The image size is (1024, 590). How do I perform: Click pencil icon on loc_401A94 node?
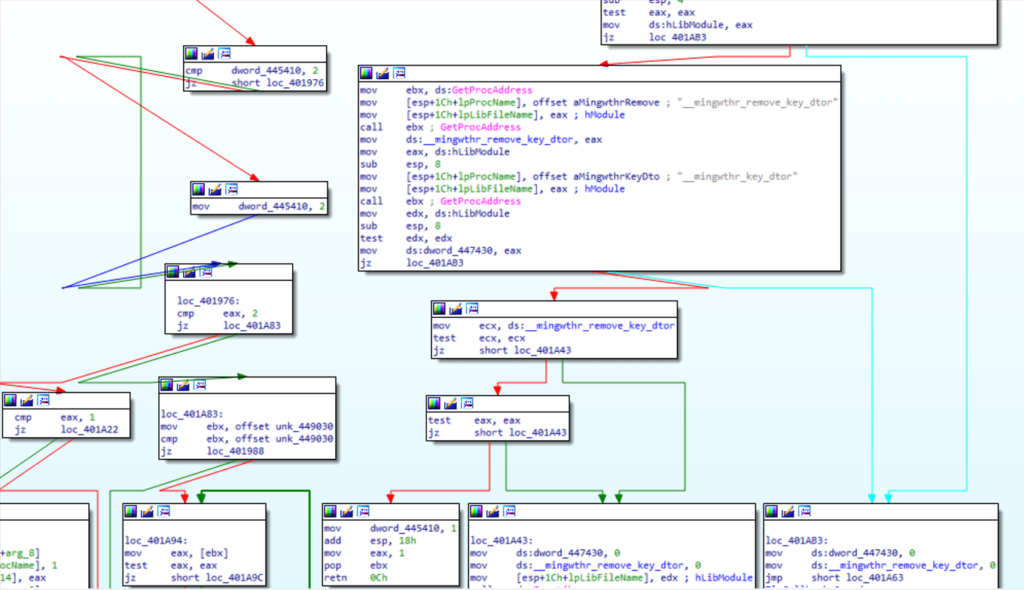(148, 511)
